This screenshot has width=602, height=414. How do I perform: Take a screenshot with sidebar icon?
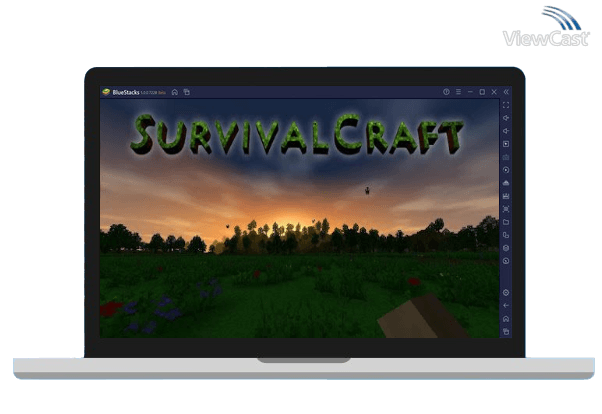click(506, 209)
